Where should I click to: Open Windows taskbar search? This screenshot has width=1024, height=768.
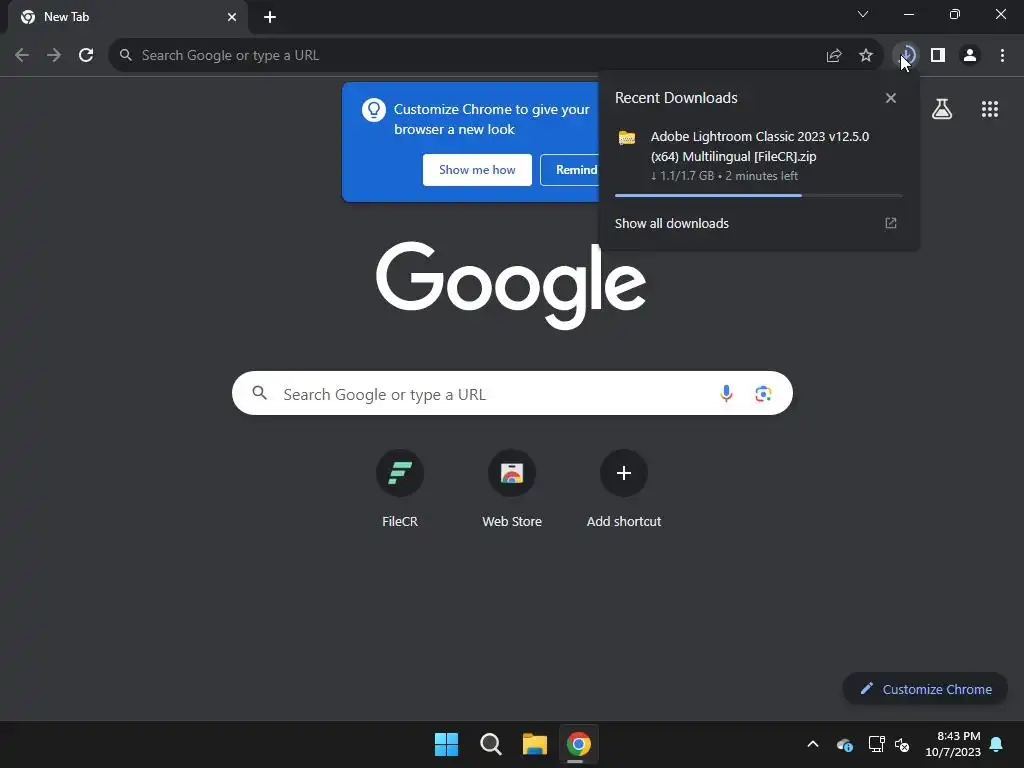coord(490,744)
